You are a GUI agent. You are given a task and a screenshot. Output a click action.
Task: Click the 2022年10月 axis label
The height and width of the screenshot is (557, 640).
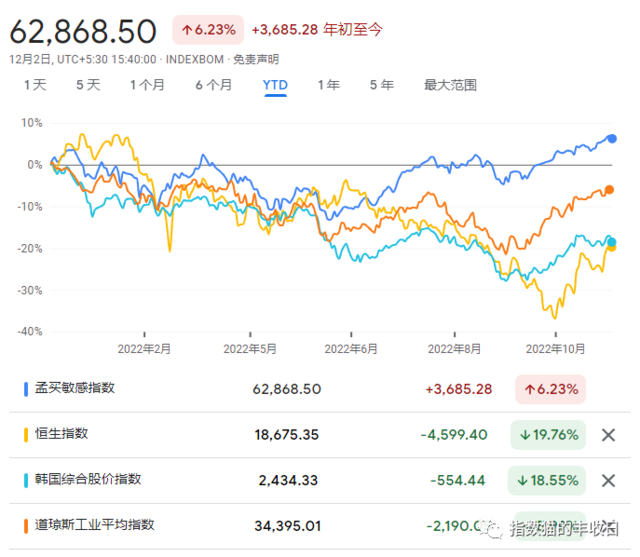tap(556, 349)
